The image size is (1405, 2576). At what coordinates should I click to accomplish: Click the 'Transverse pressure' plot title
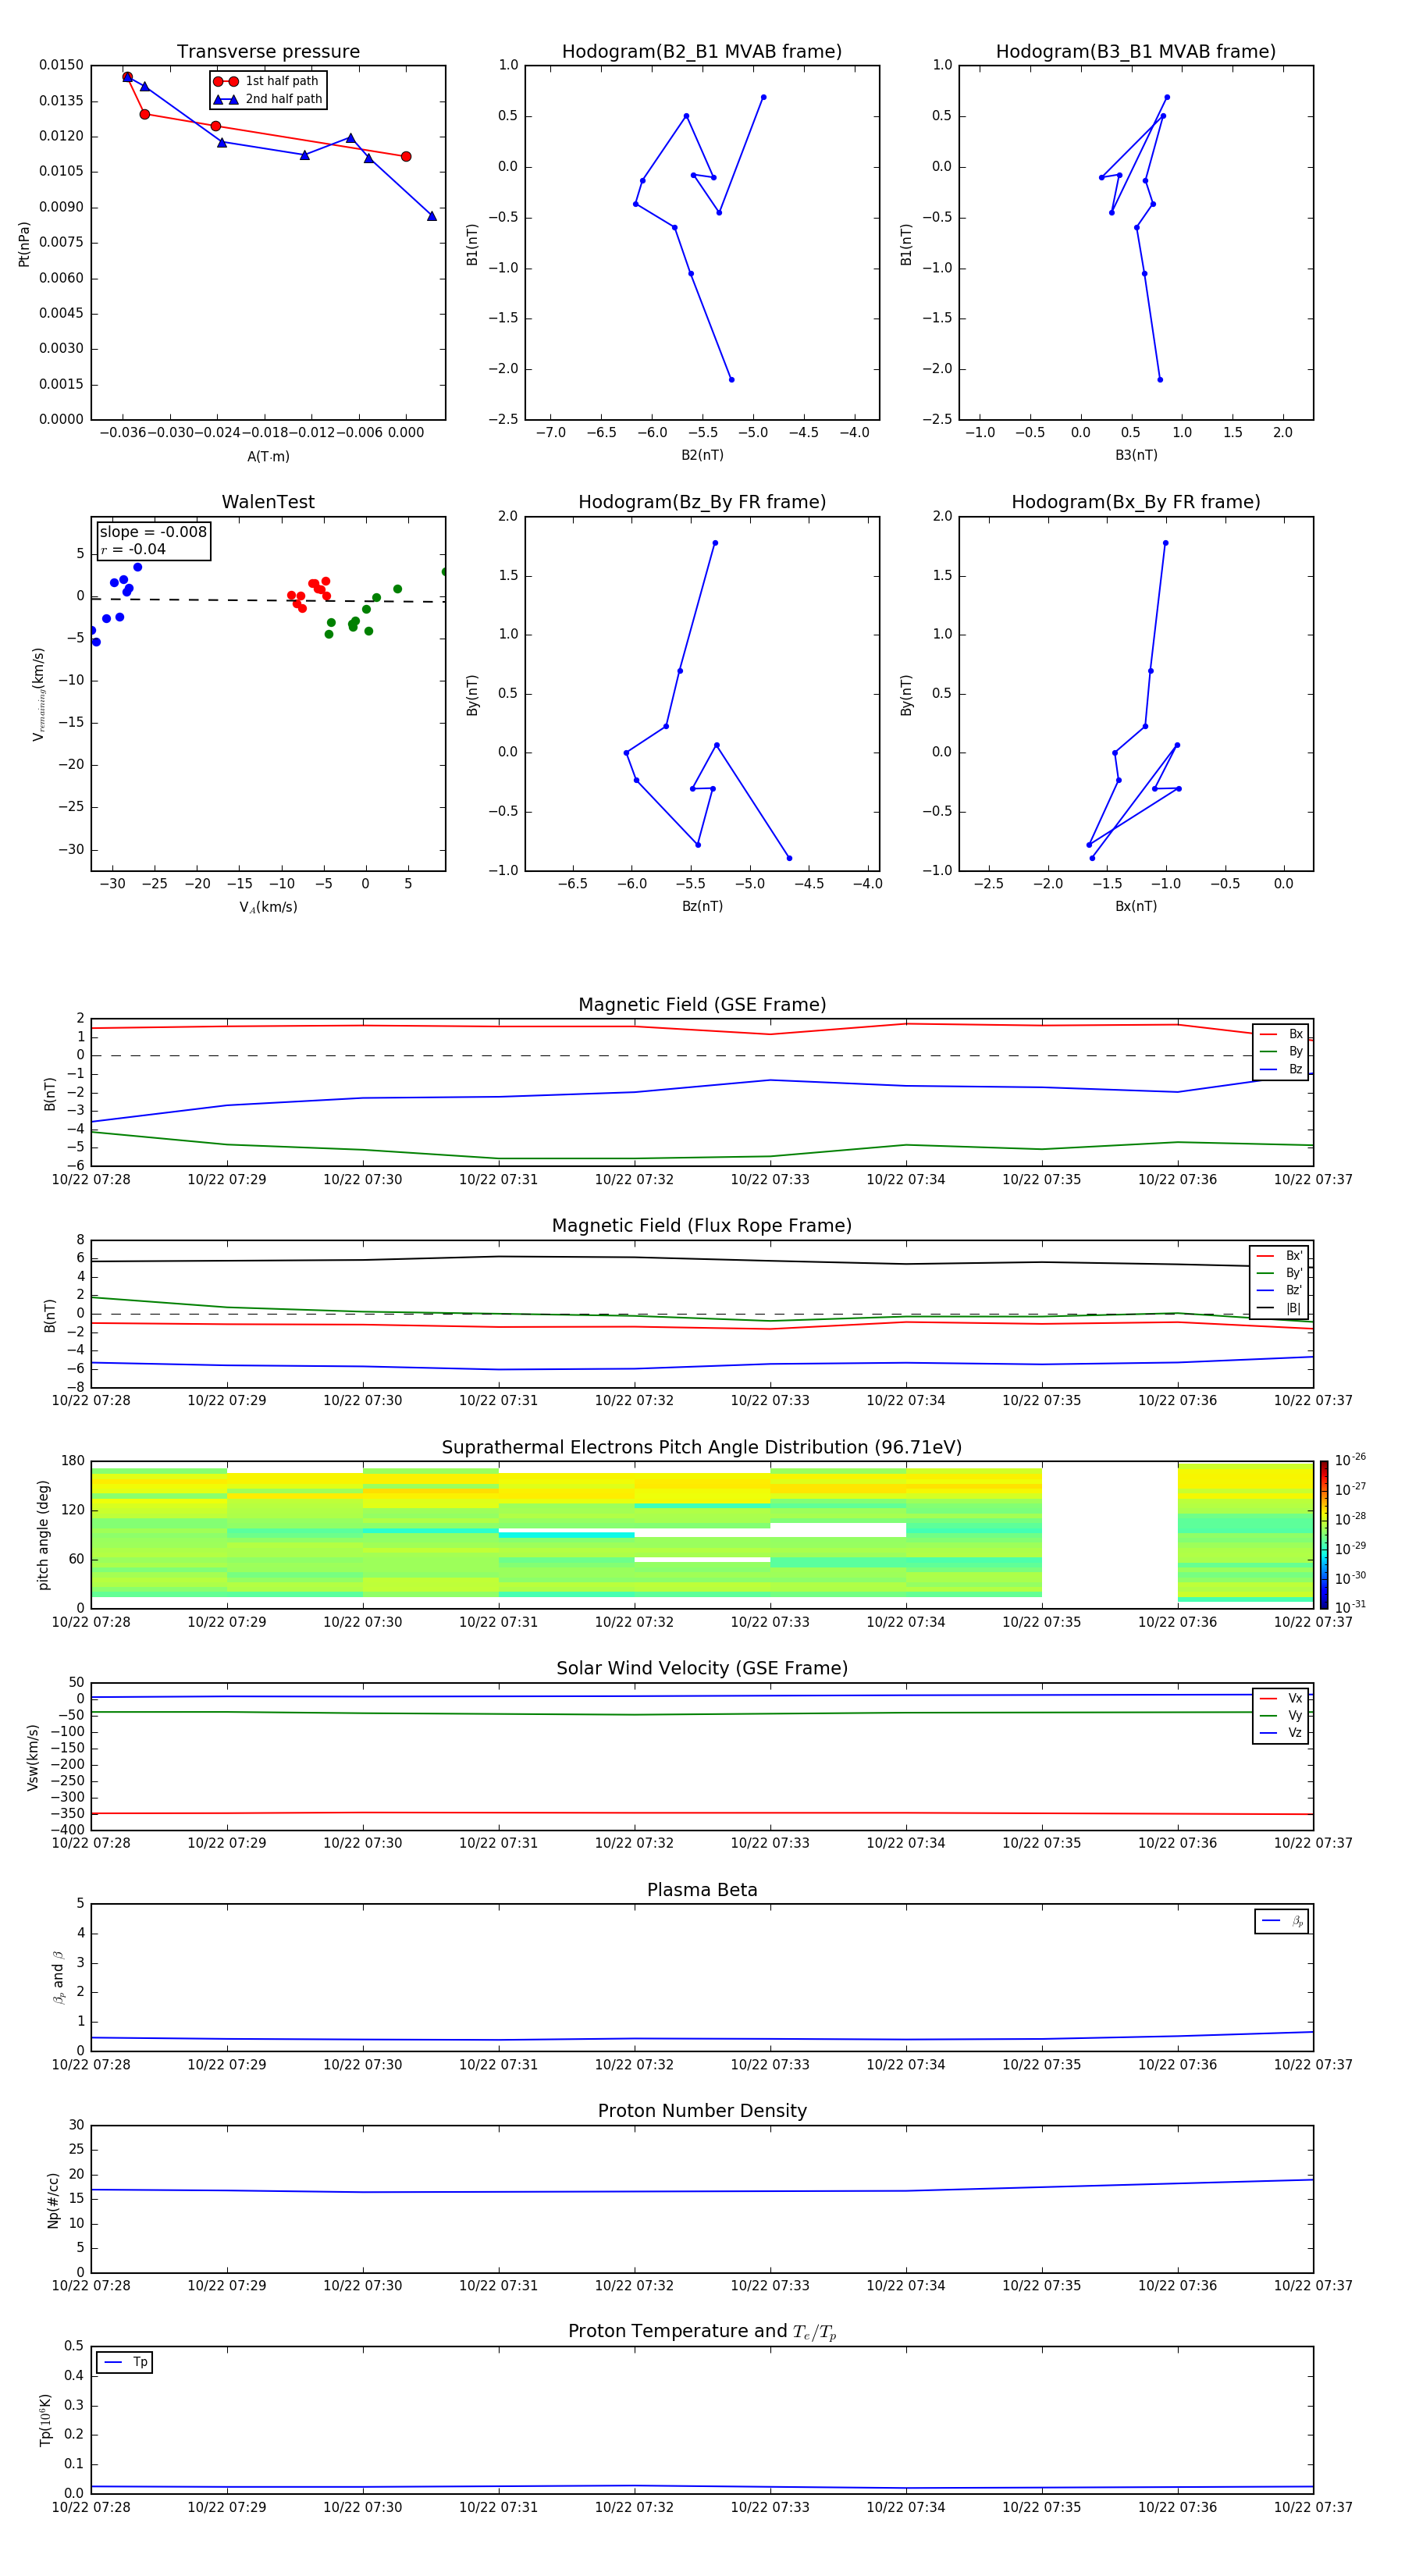[268, 52]
